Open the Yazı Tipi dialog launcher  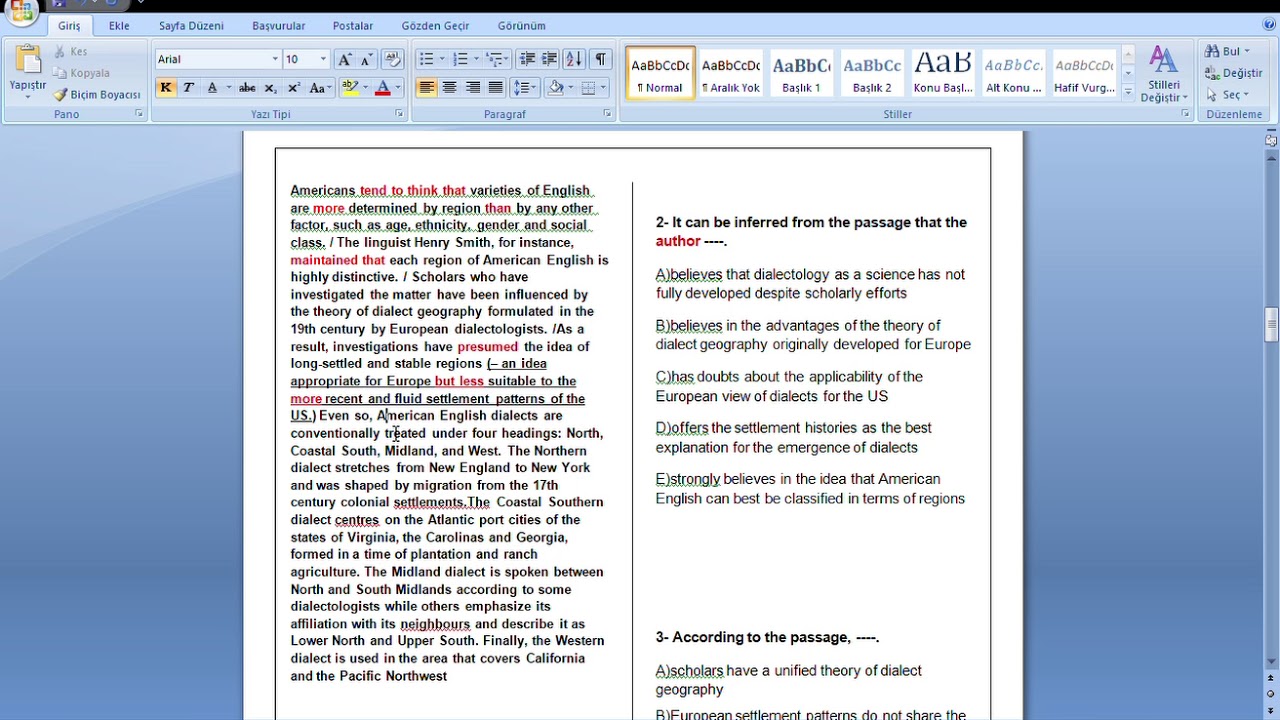(x=399, y=115)
